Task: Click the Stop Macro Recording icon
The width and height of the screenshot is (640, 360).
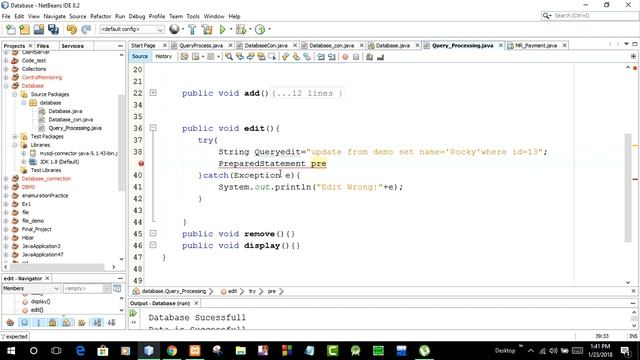Action: coord(356,57)
